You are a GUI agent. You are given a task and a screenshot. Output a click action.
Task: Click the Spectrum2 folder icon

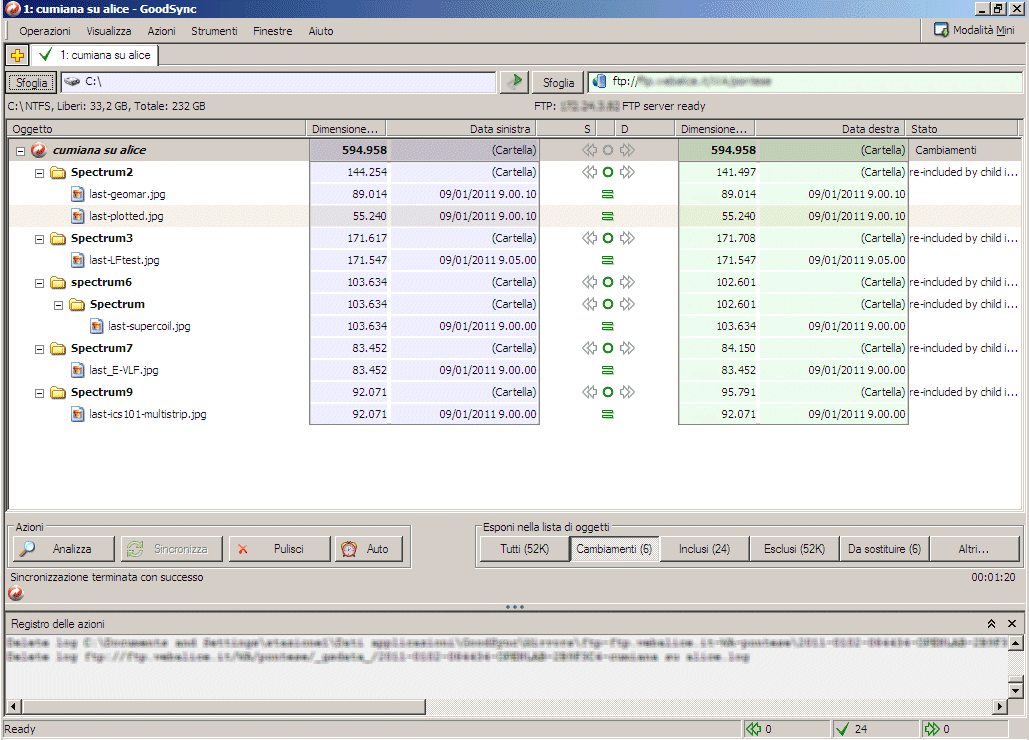(58, 173)
